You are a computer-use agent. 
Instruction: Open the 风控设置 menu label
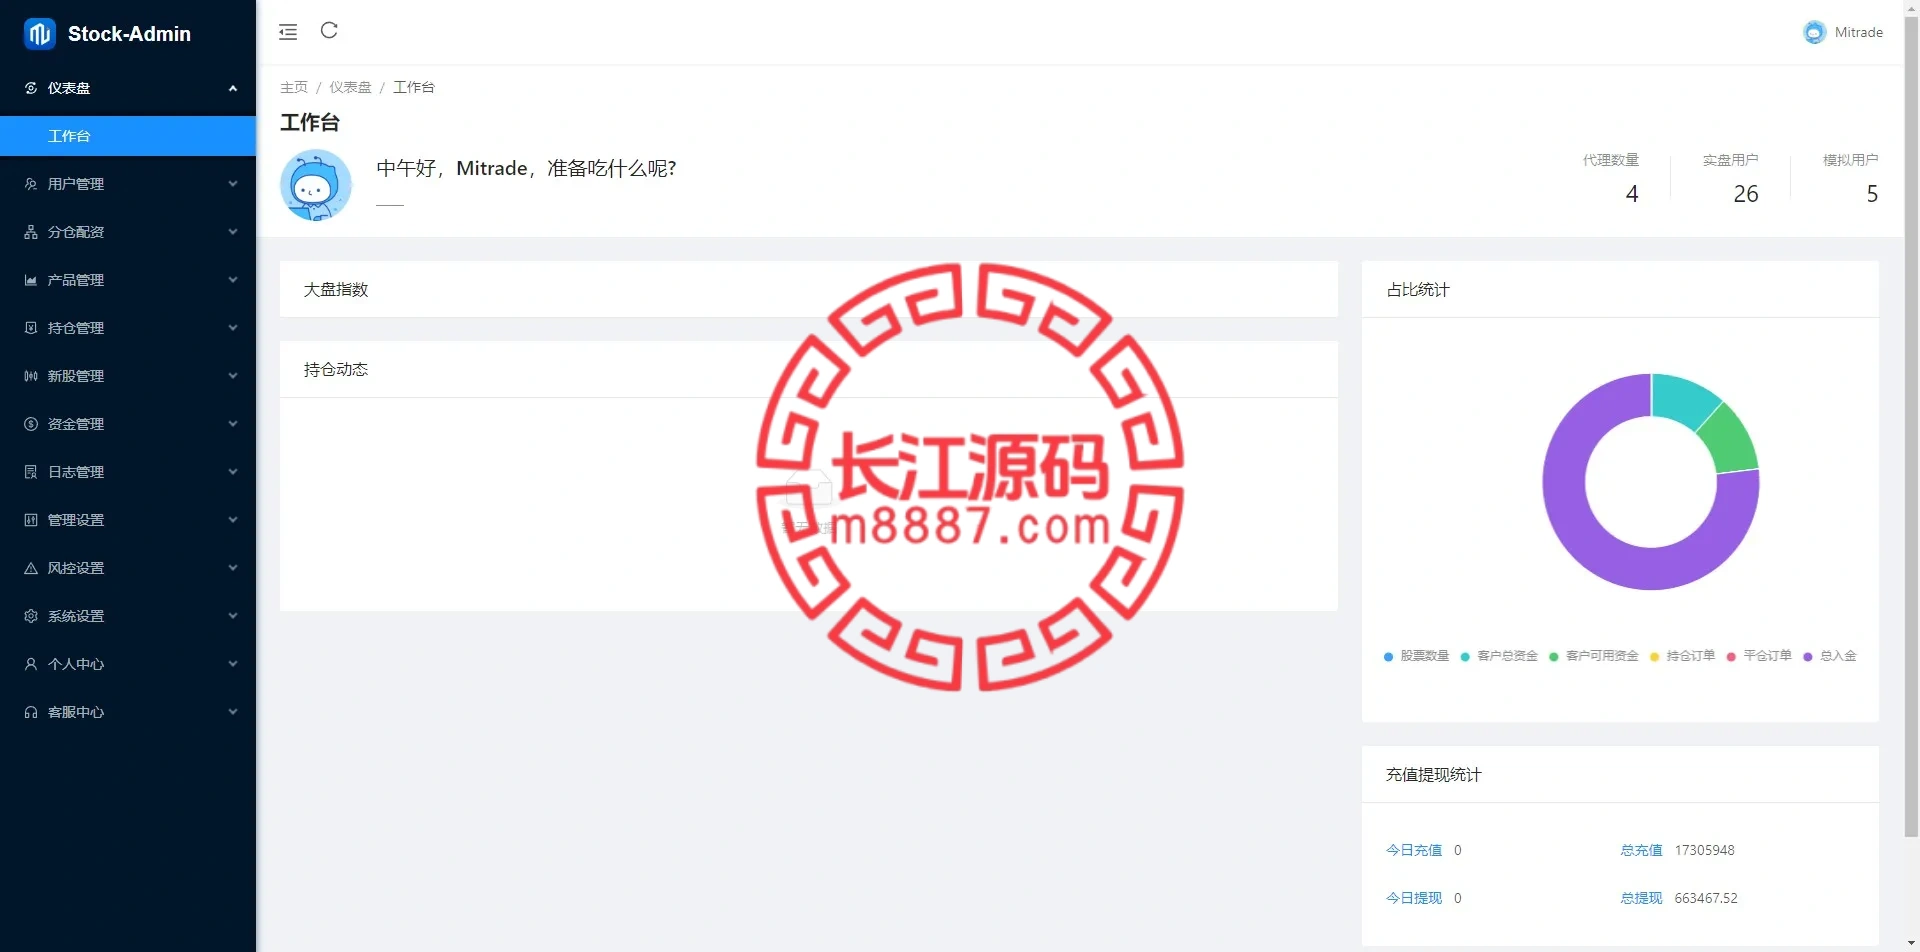click(76, 568)
